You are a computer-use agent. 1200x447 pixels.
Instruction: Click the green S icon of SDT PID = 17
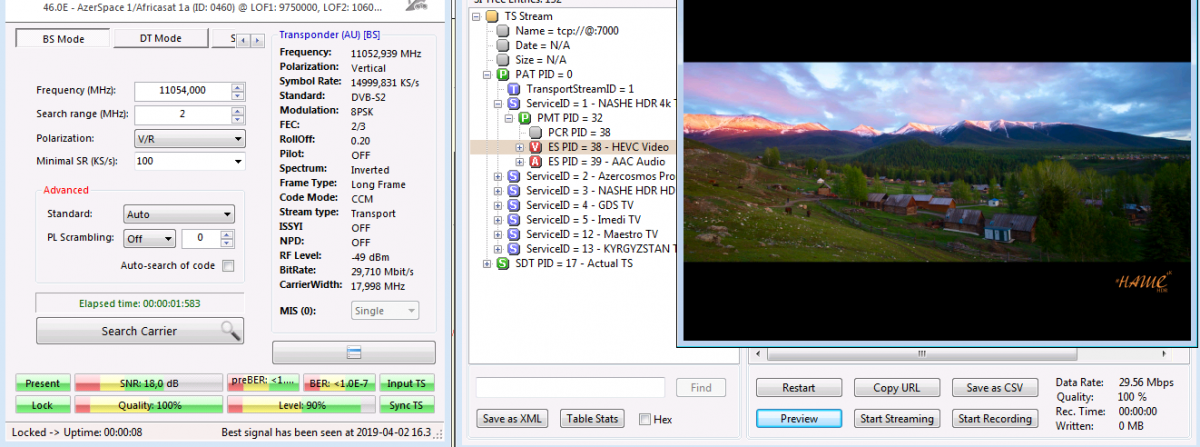(x=503, y=263)
